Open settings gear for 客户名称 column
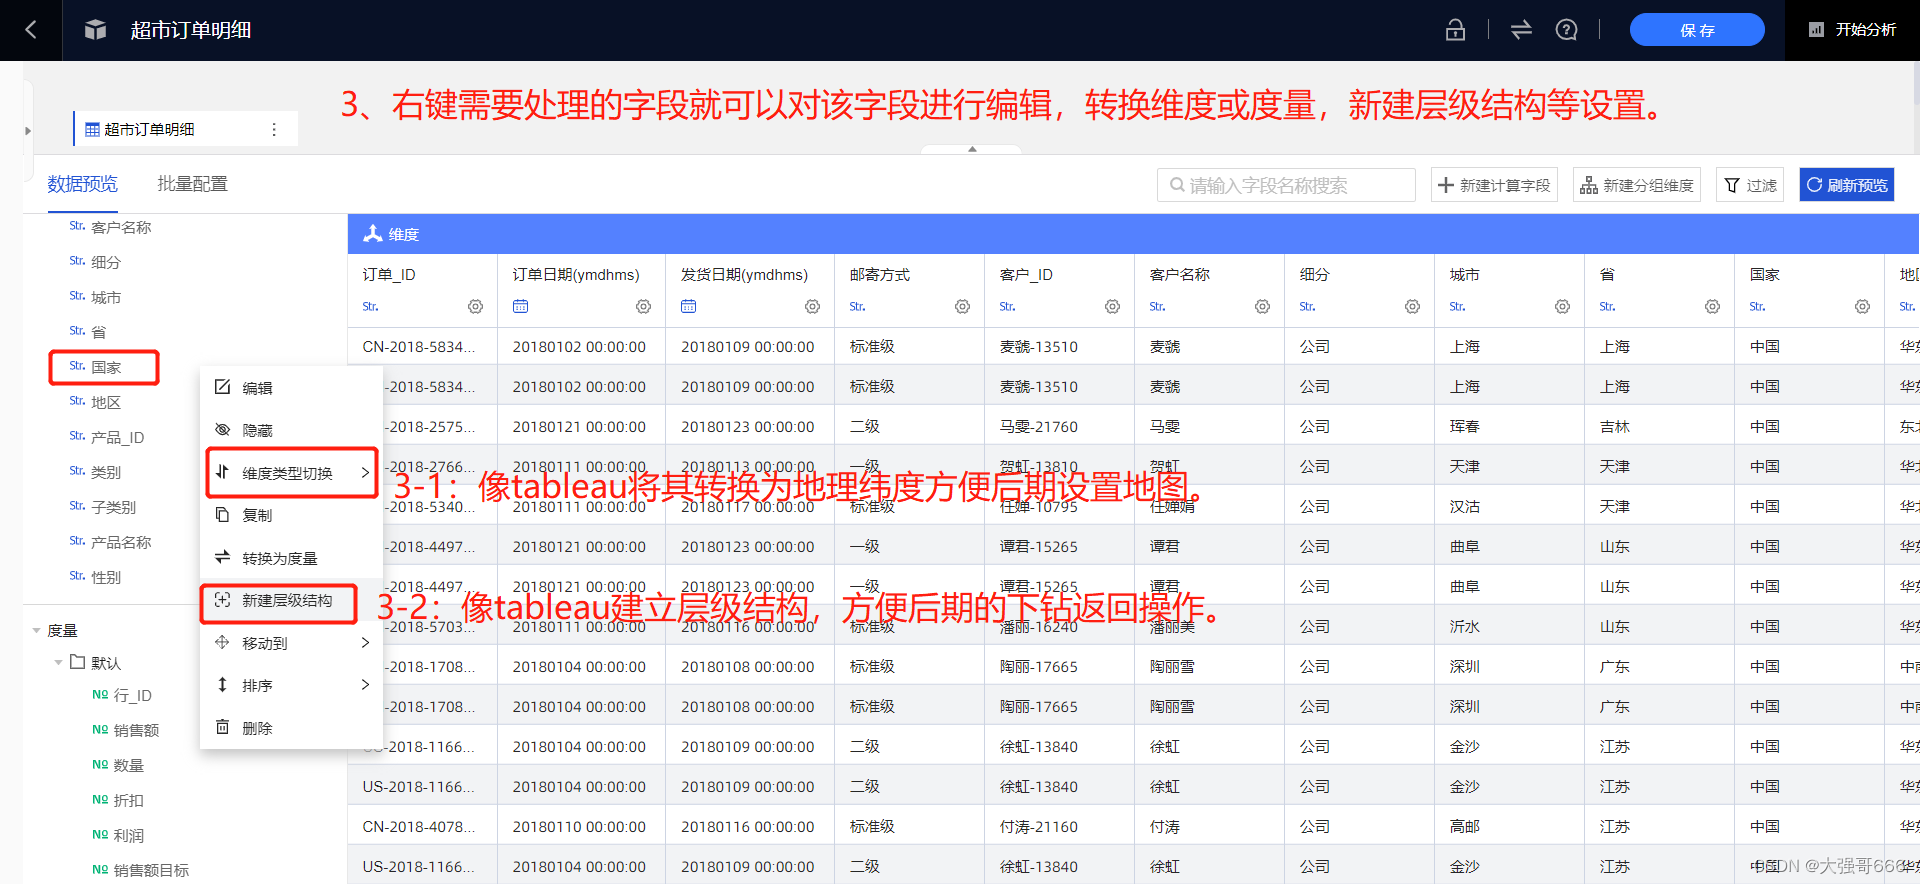The image size is (1920, 884). click(x=1262, y=307)
